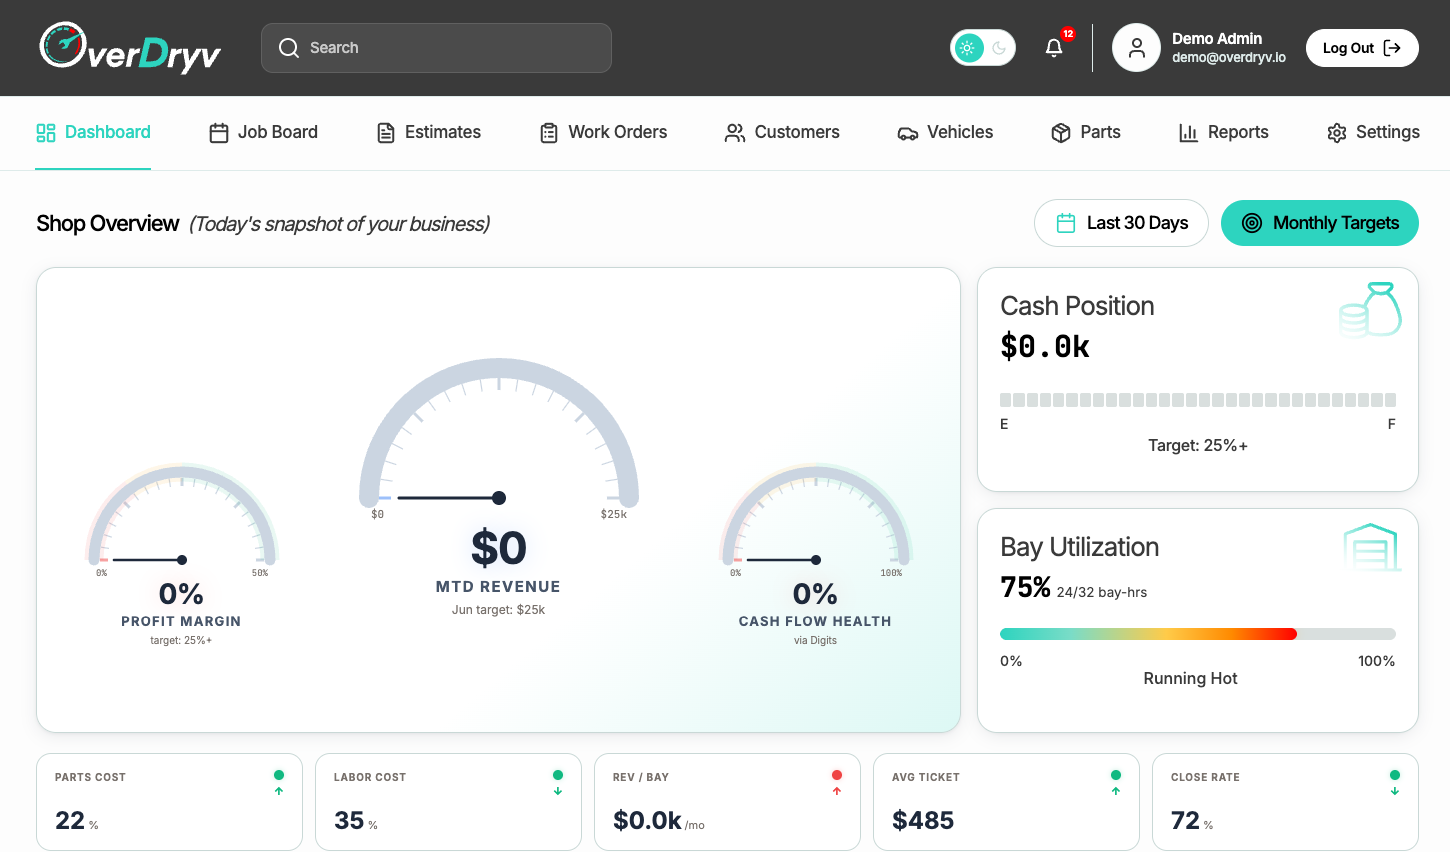Open the Parts tab
This screenshot has height=852, width=1450.
point(1085,132)
